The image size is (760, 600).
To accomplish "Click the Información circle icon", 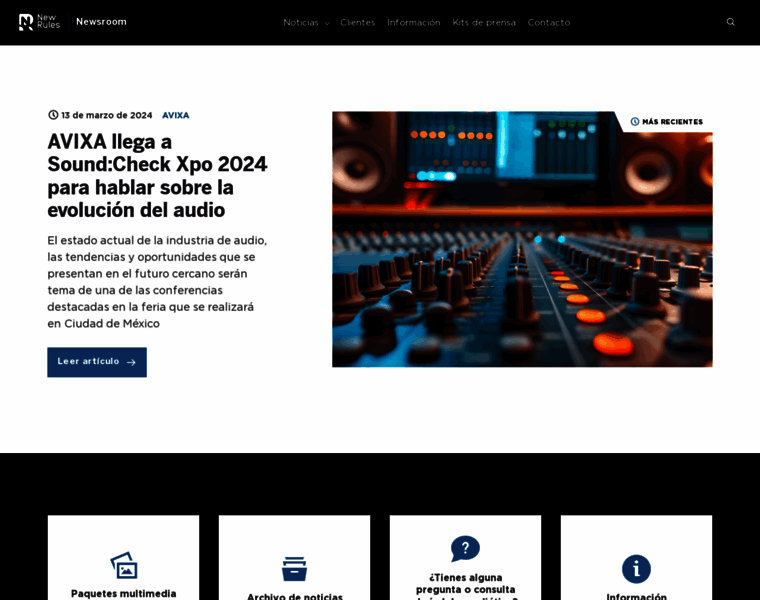I will pyautogui.click(x=636, y=569).
